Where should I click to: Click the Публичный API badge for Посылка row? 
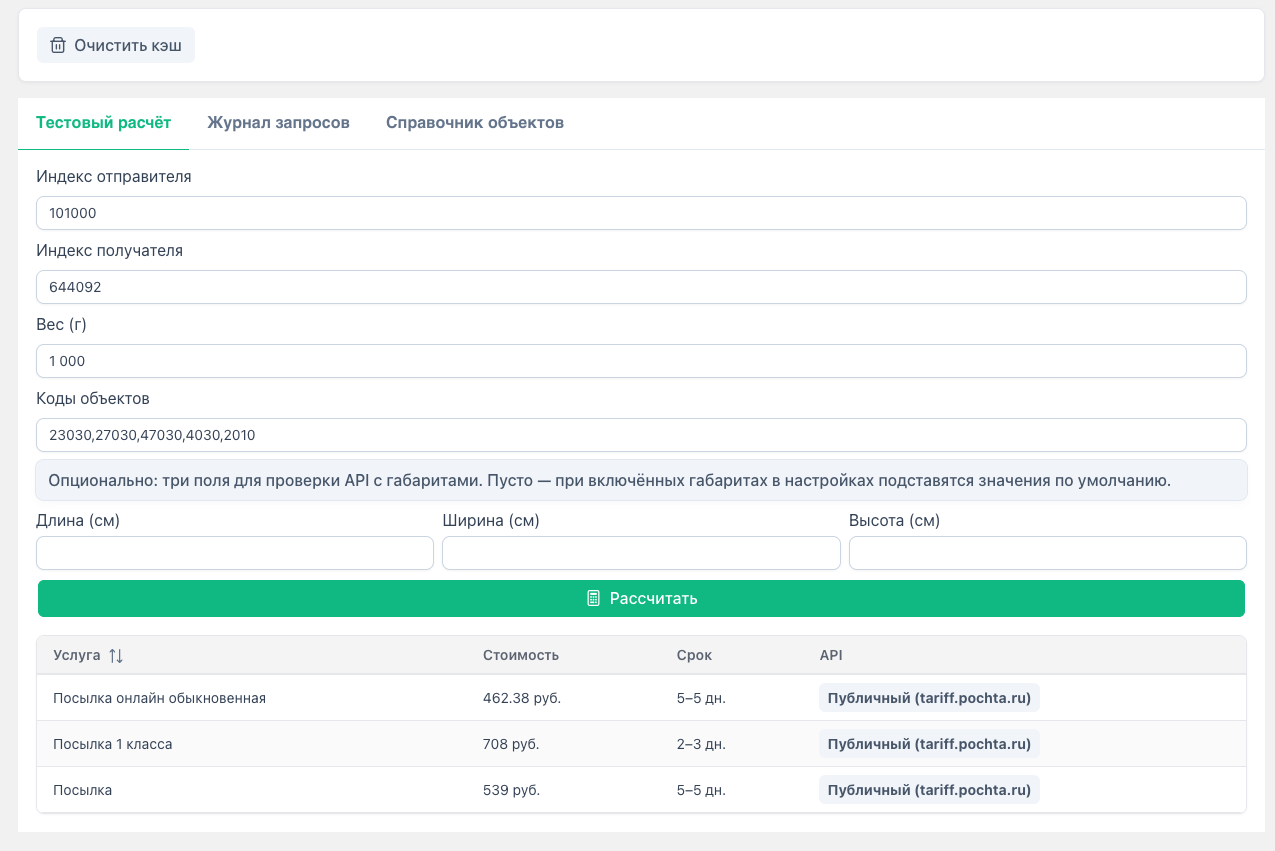(x=929, y=790)
